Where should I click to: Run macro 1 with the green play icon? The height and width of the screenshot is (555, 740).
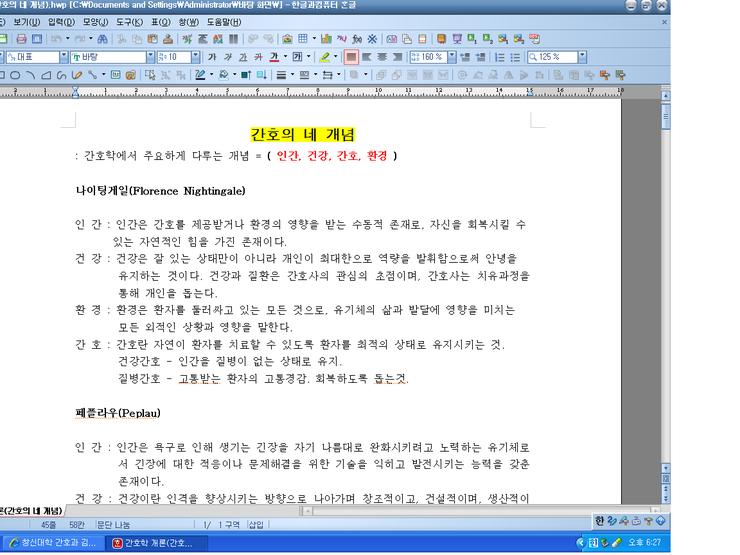[472, 39]
